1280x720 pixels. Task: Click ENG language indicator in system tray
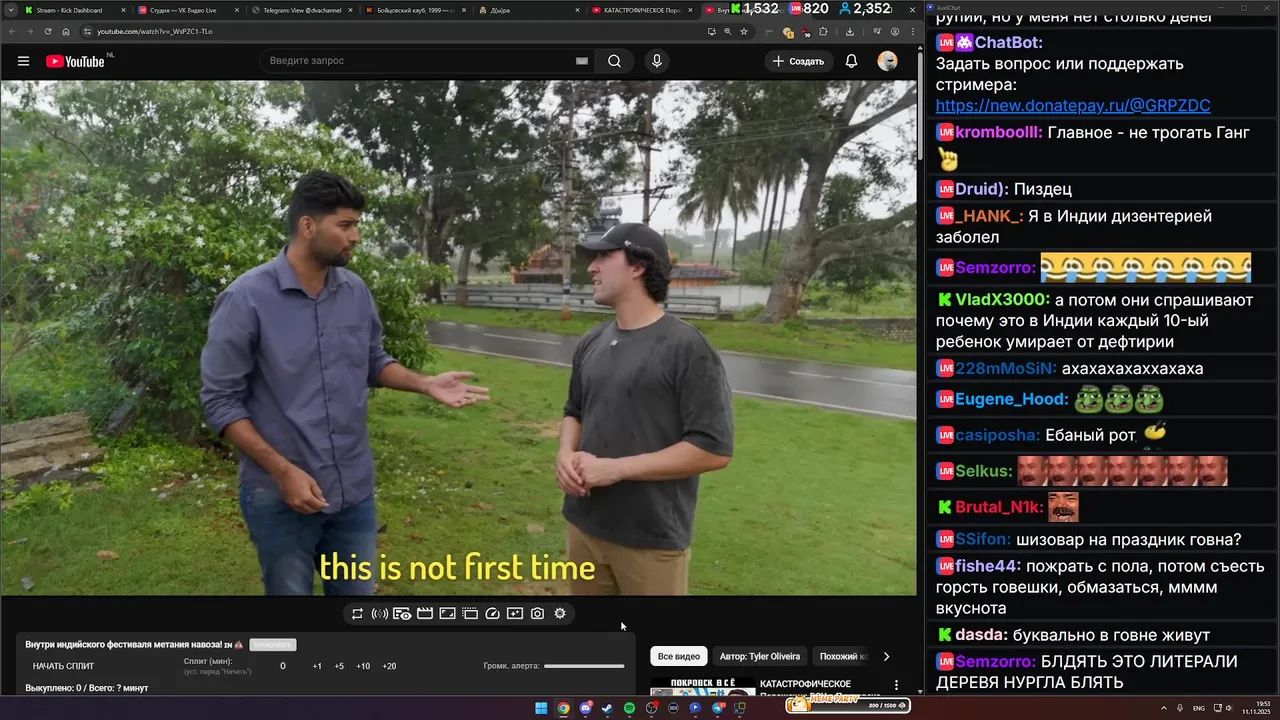1199,708
